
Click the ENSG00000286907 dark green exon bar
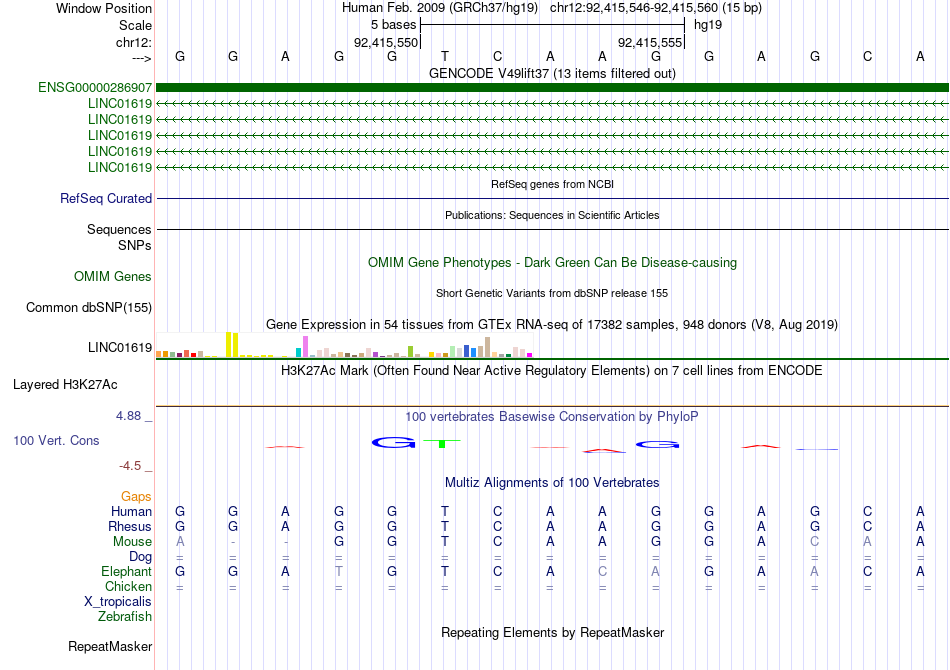[552, 87]
